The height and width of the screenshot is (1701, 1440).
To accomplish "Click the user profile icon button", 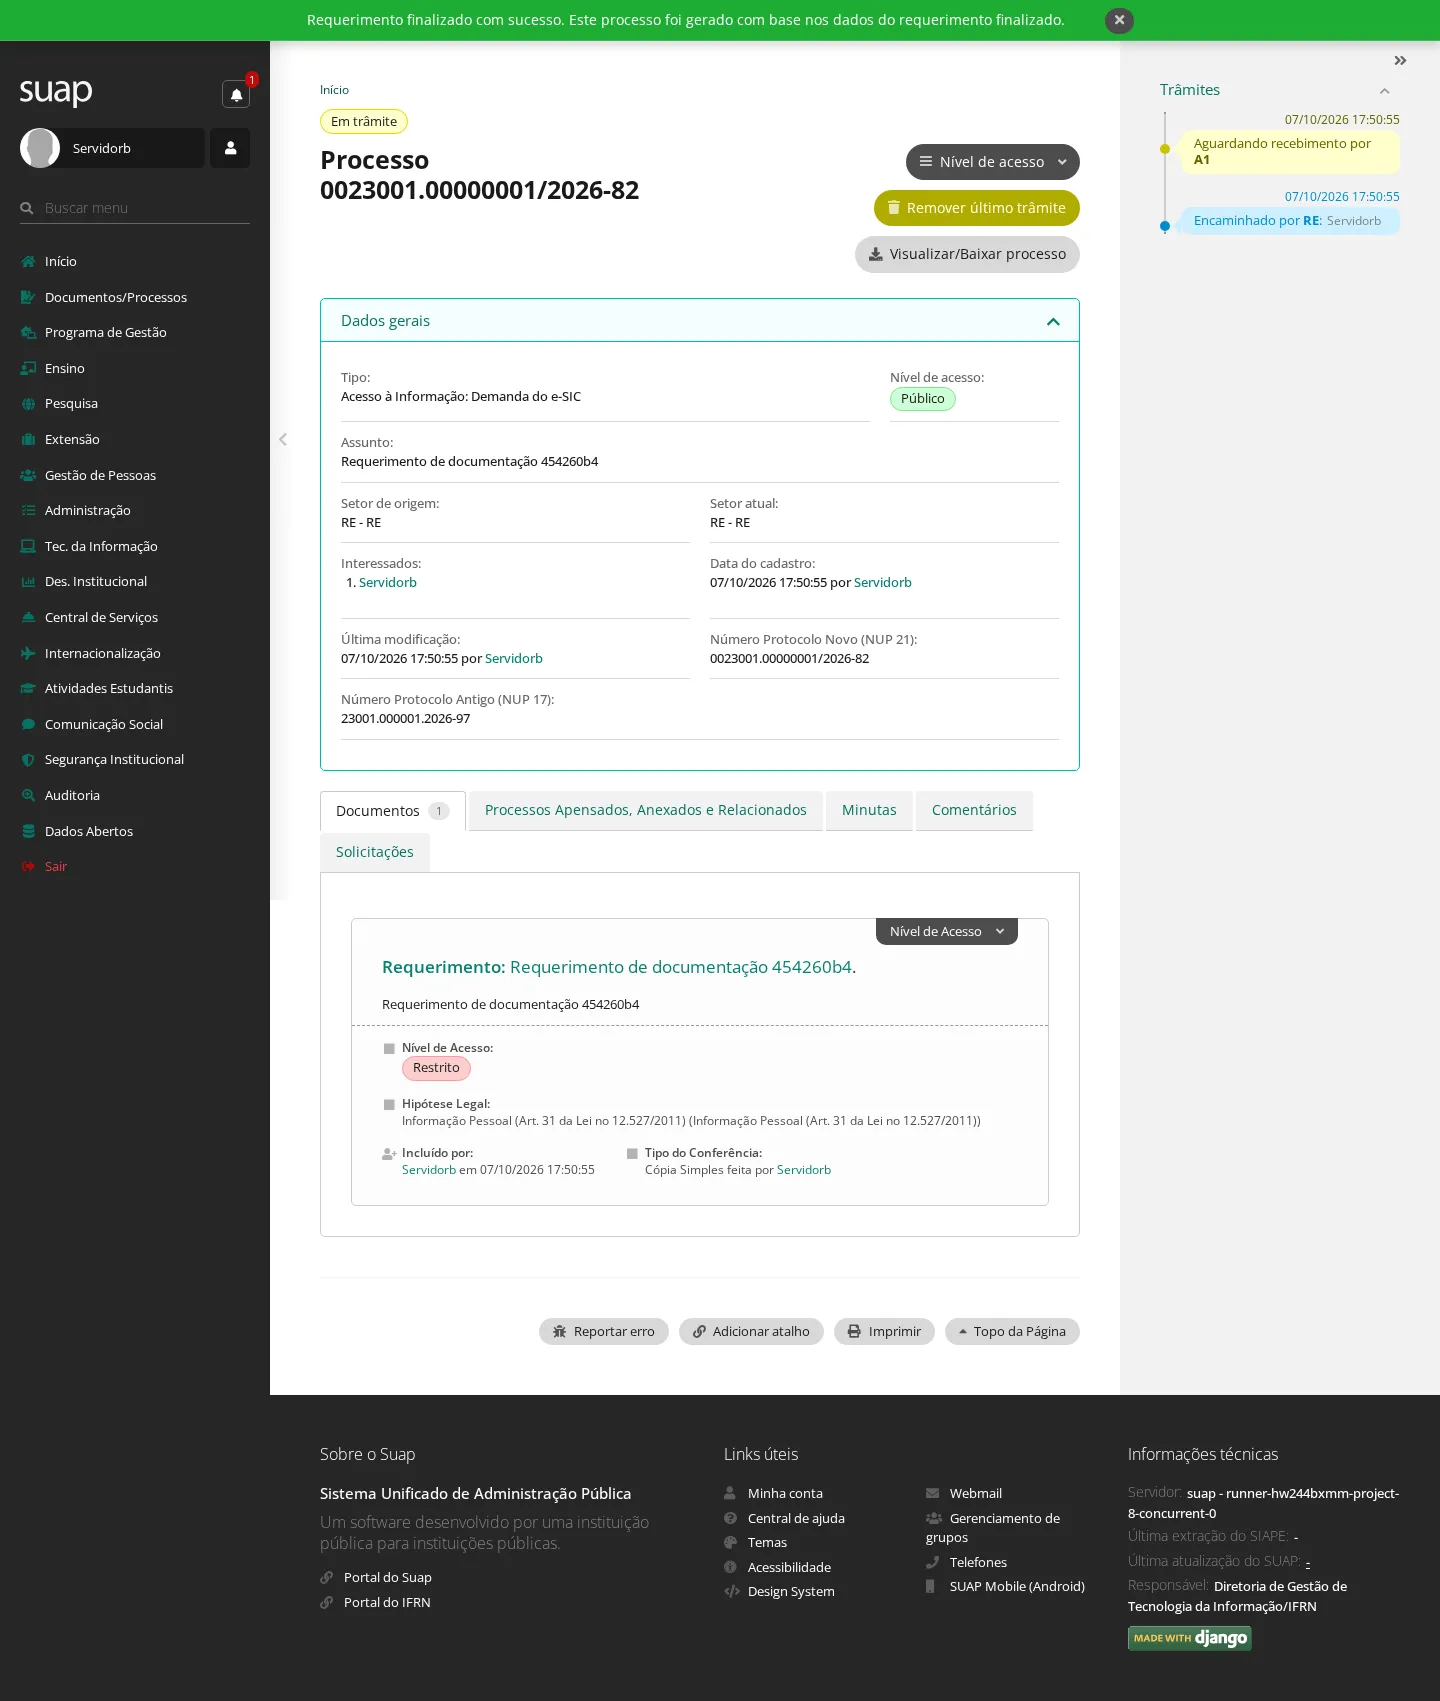I will [230, 148].
